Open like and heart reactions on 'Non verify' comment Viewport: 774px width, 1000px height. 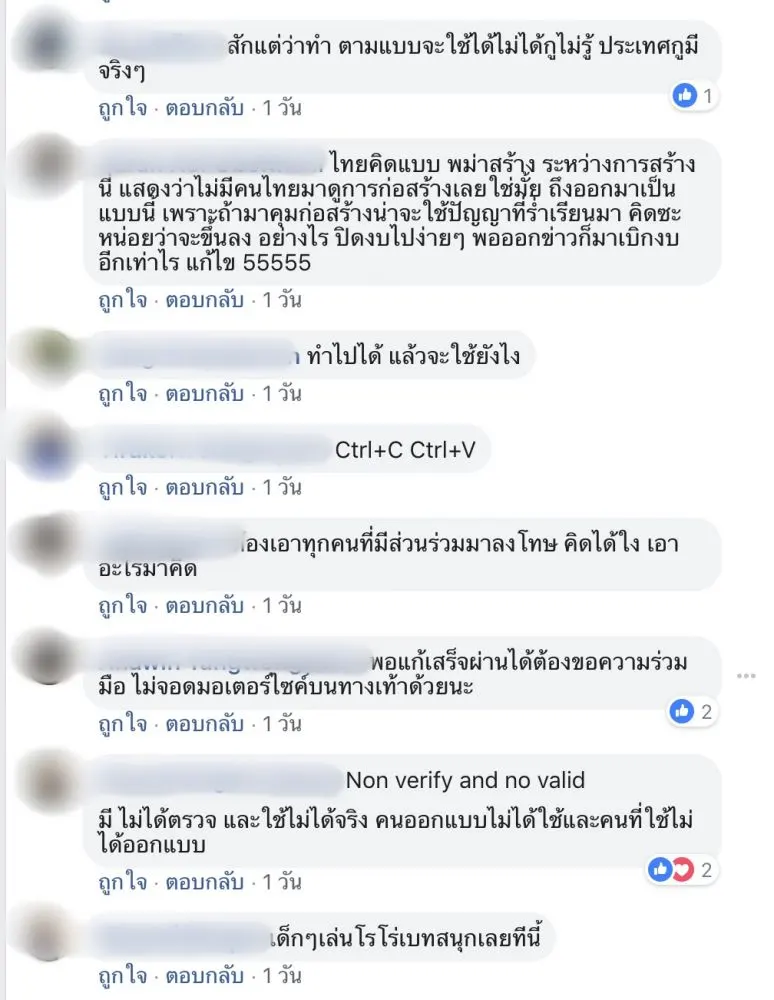point(682,869)
